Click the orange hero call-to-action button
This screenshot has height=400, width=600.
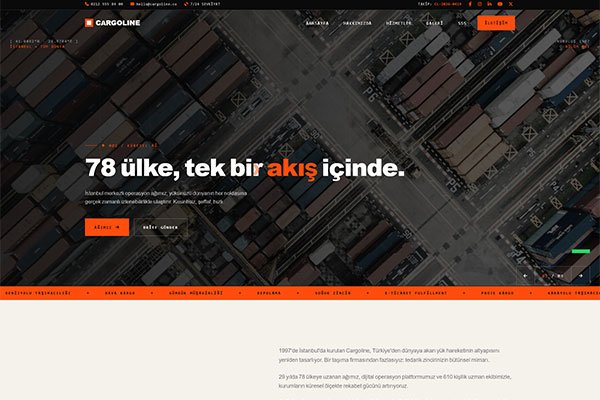pos(107,227)
